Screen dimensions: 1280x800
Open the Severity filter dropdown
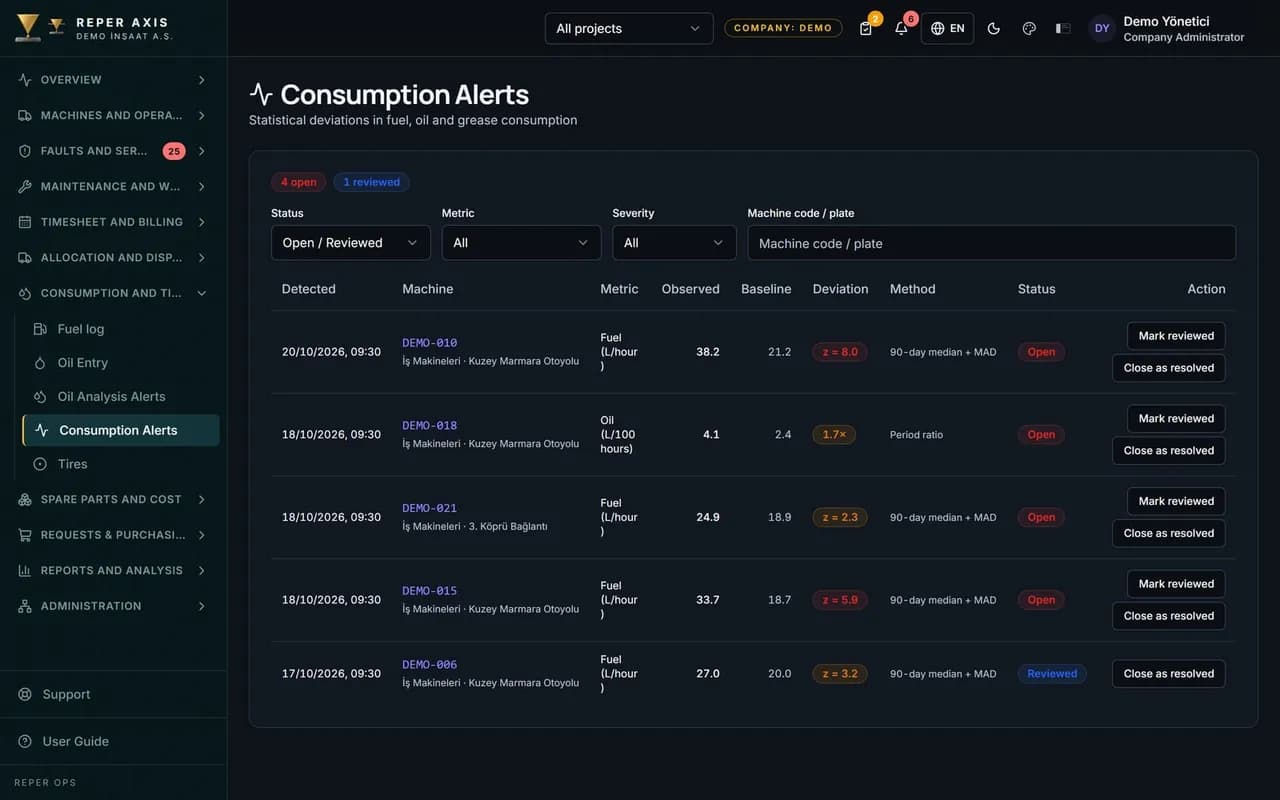[x=675, y=243]
